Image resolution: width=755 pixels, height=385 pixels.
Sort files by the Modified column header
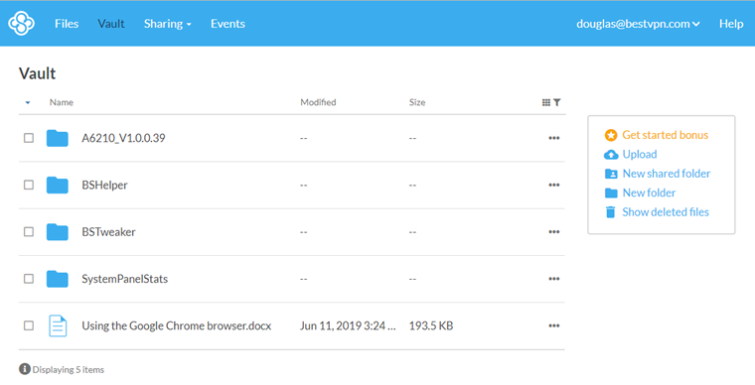(318, 102)
